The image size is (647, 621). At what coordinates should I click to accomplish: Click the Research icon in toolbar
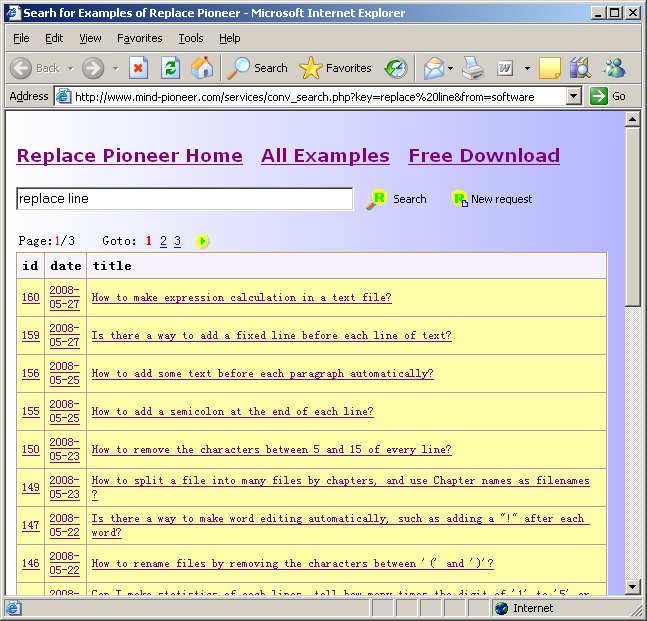tap(580, 68)
